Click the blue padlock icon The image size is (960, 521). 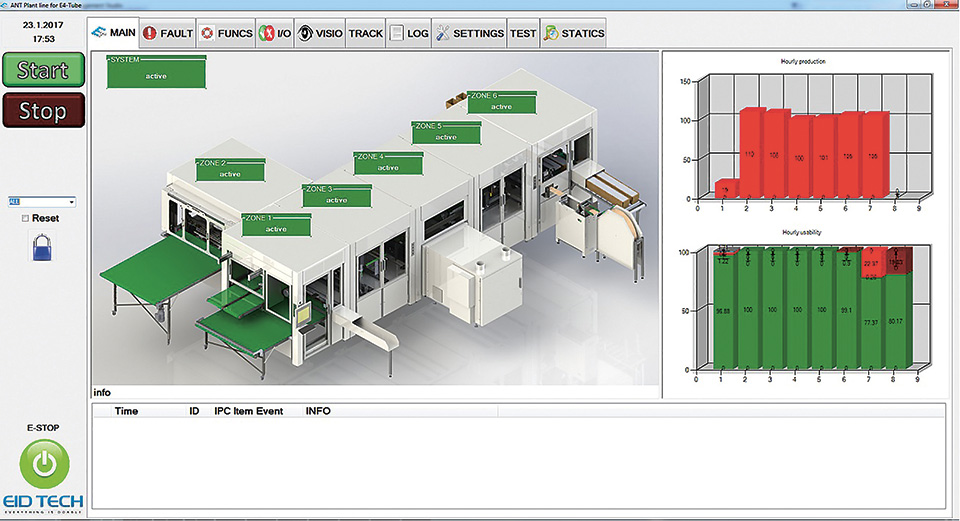point(42,248)
